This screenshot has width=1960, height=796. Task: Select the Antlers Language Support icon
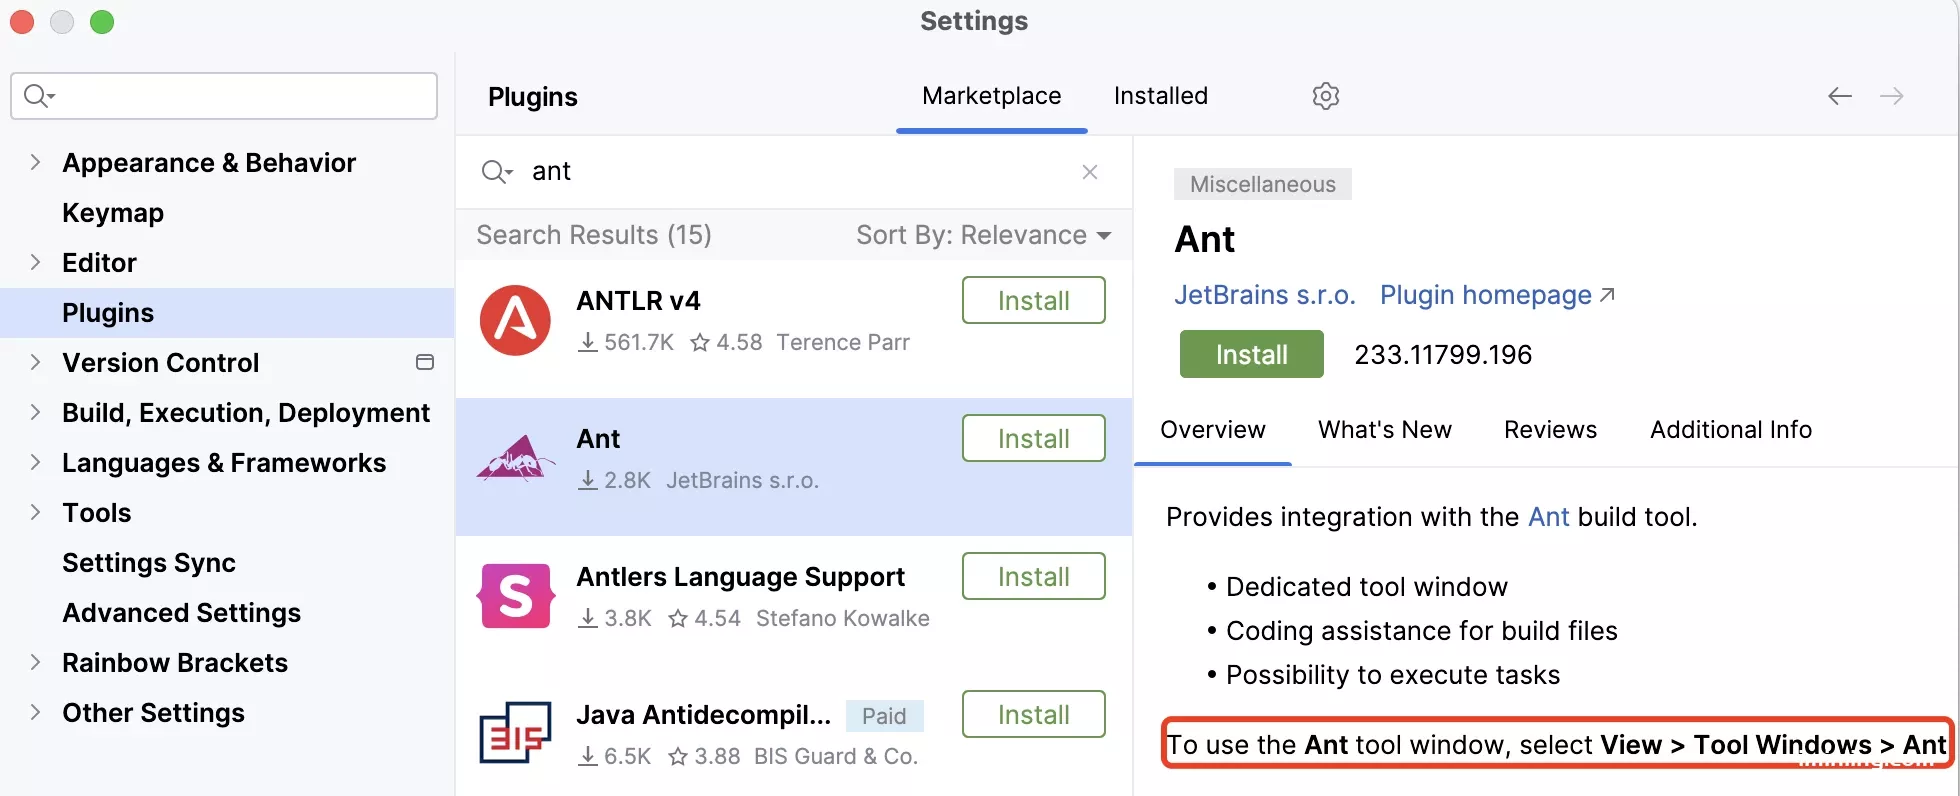point(515,596)
